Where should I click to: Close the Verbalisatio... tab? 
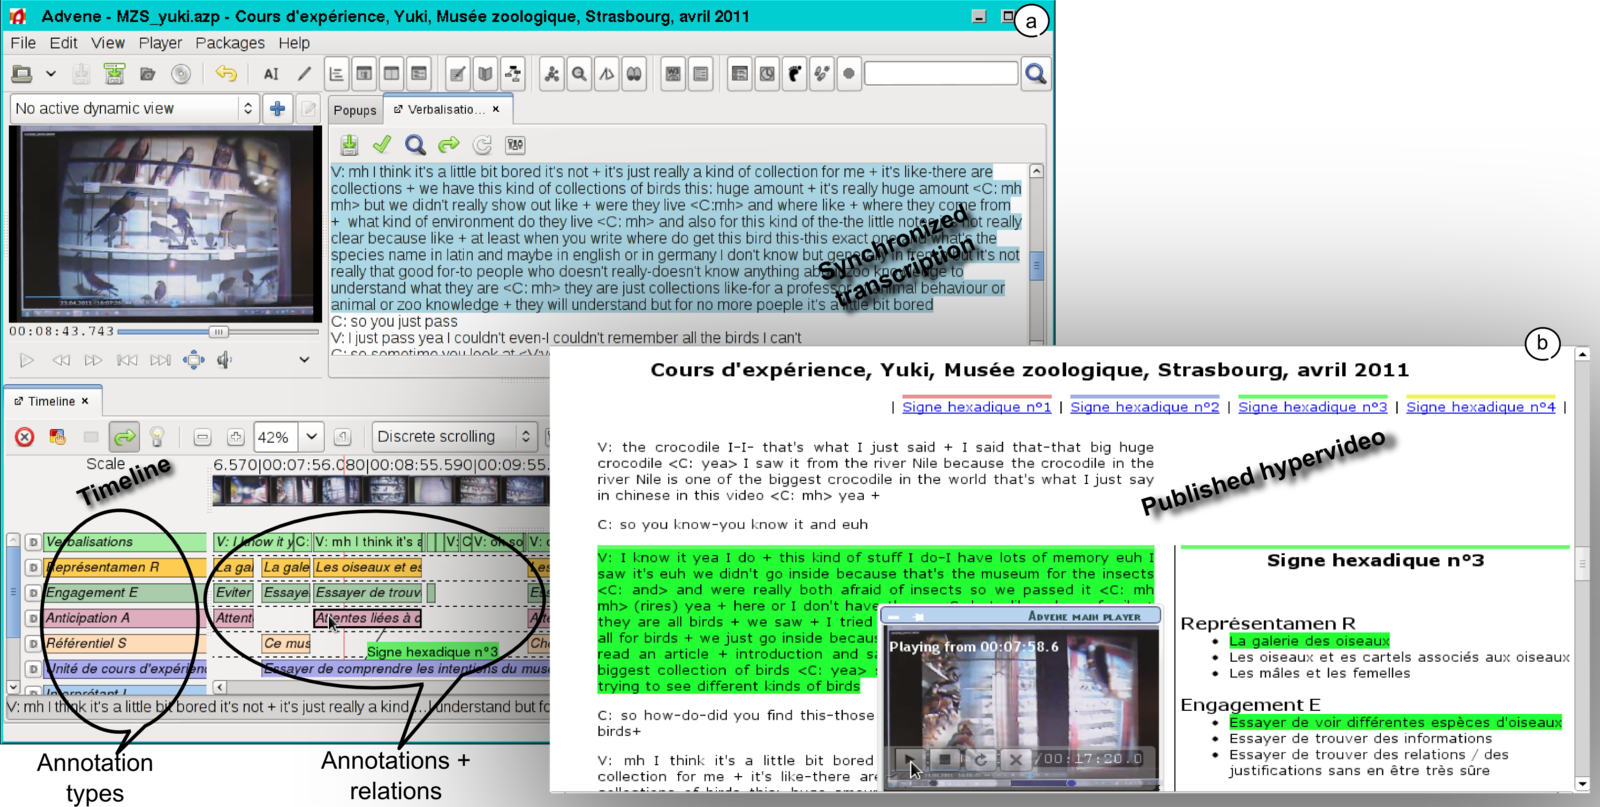pyautogui.click(x=496, y=109)
